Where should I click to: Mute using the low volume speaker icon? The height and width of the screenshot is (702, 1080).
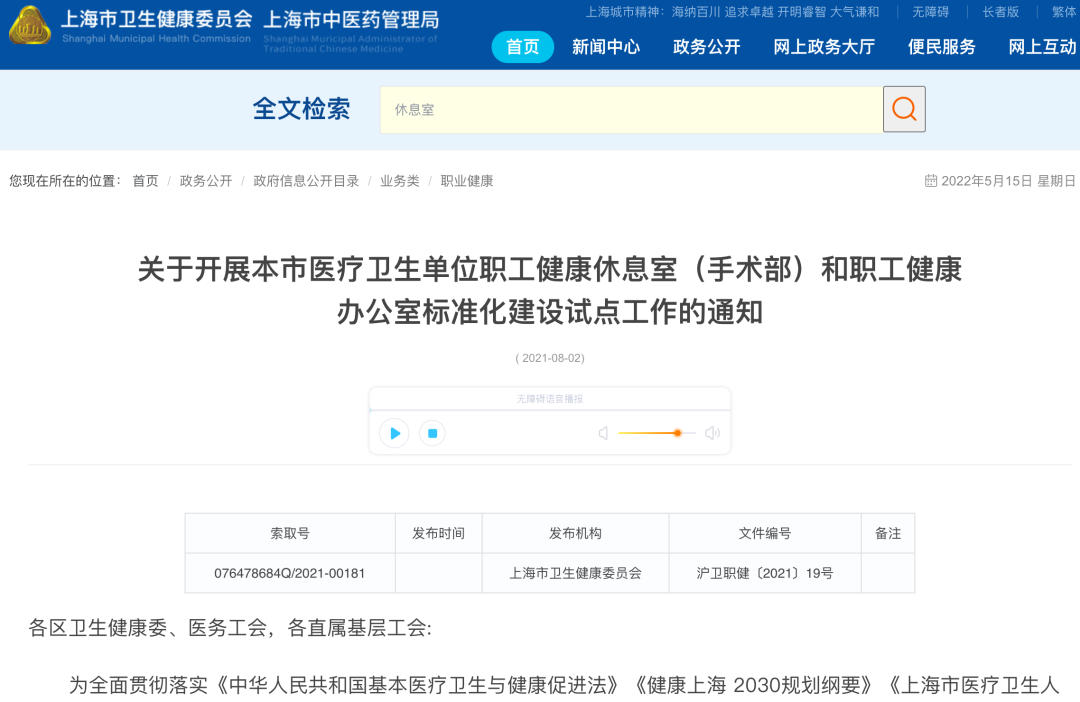coord(603,433)
